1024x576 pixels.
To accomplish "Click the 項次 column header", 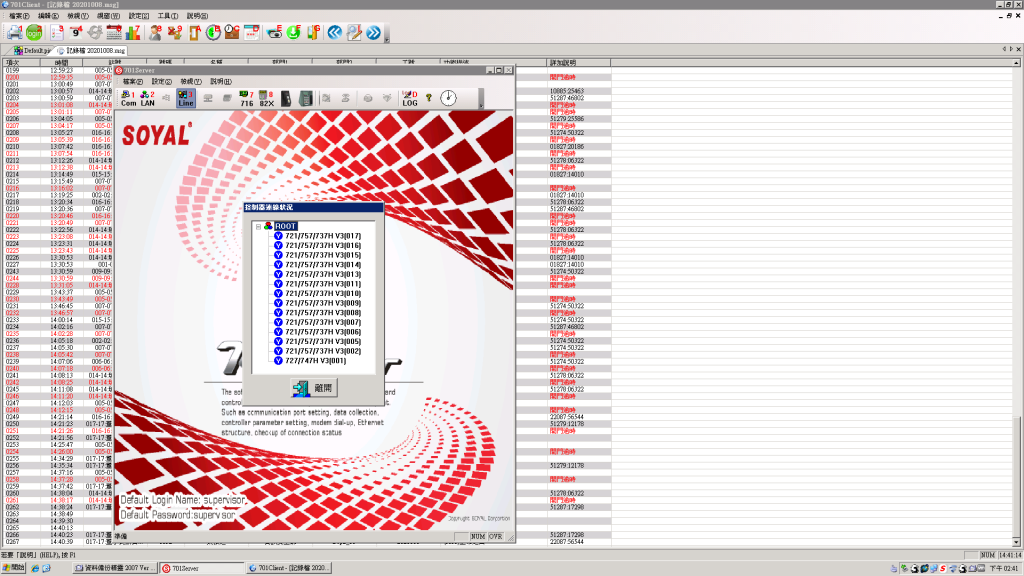I will coord(22,63).
